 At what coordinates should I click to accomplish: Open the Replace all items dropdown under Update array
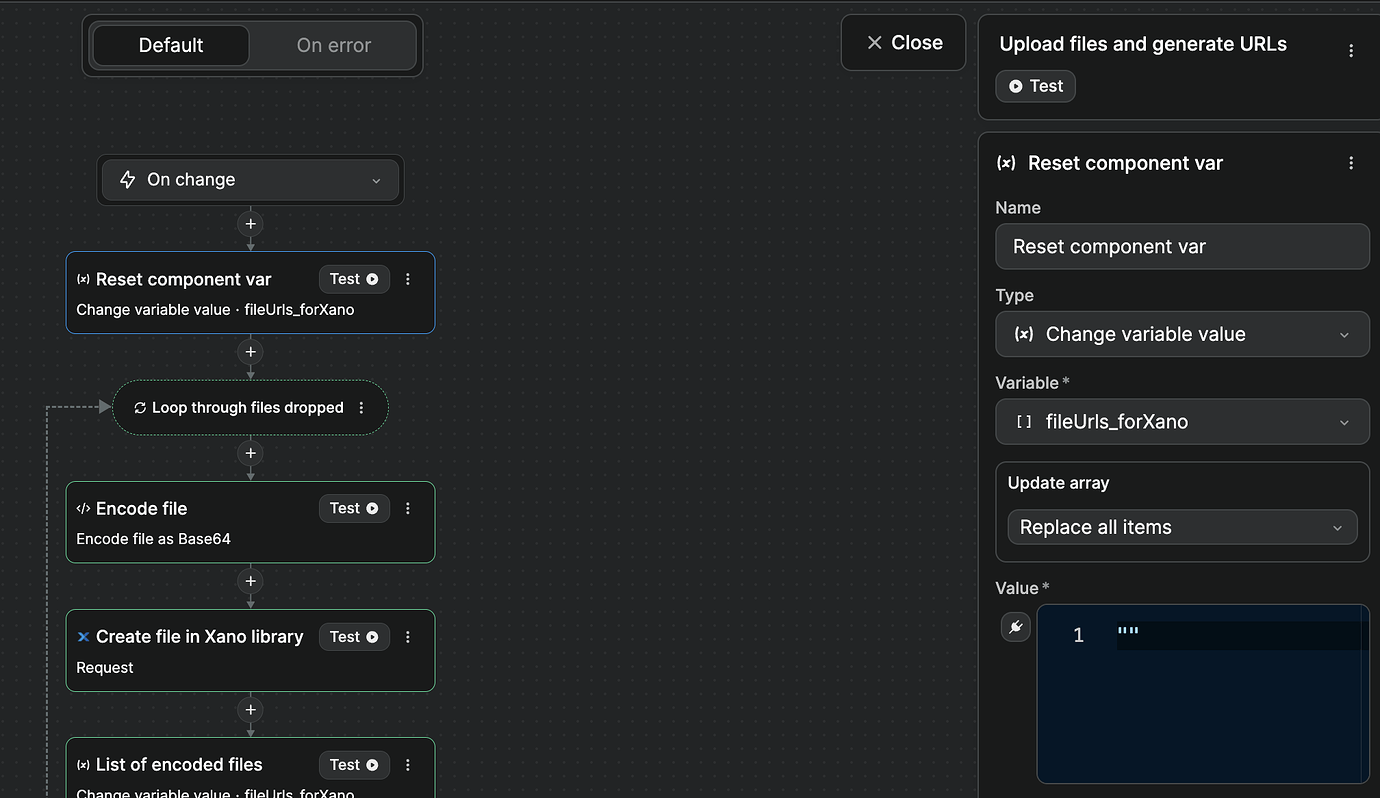click(x=1182, y=527)
